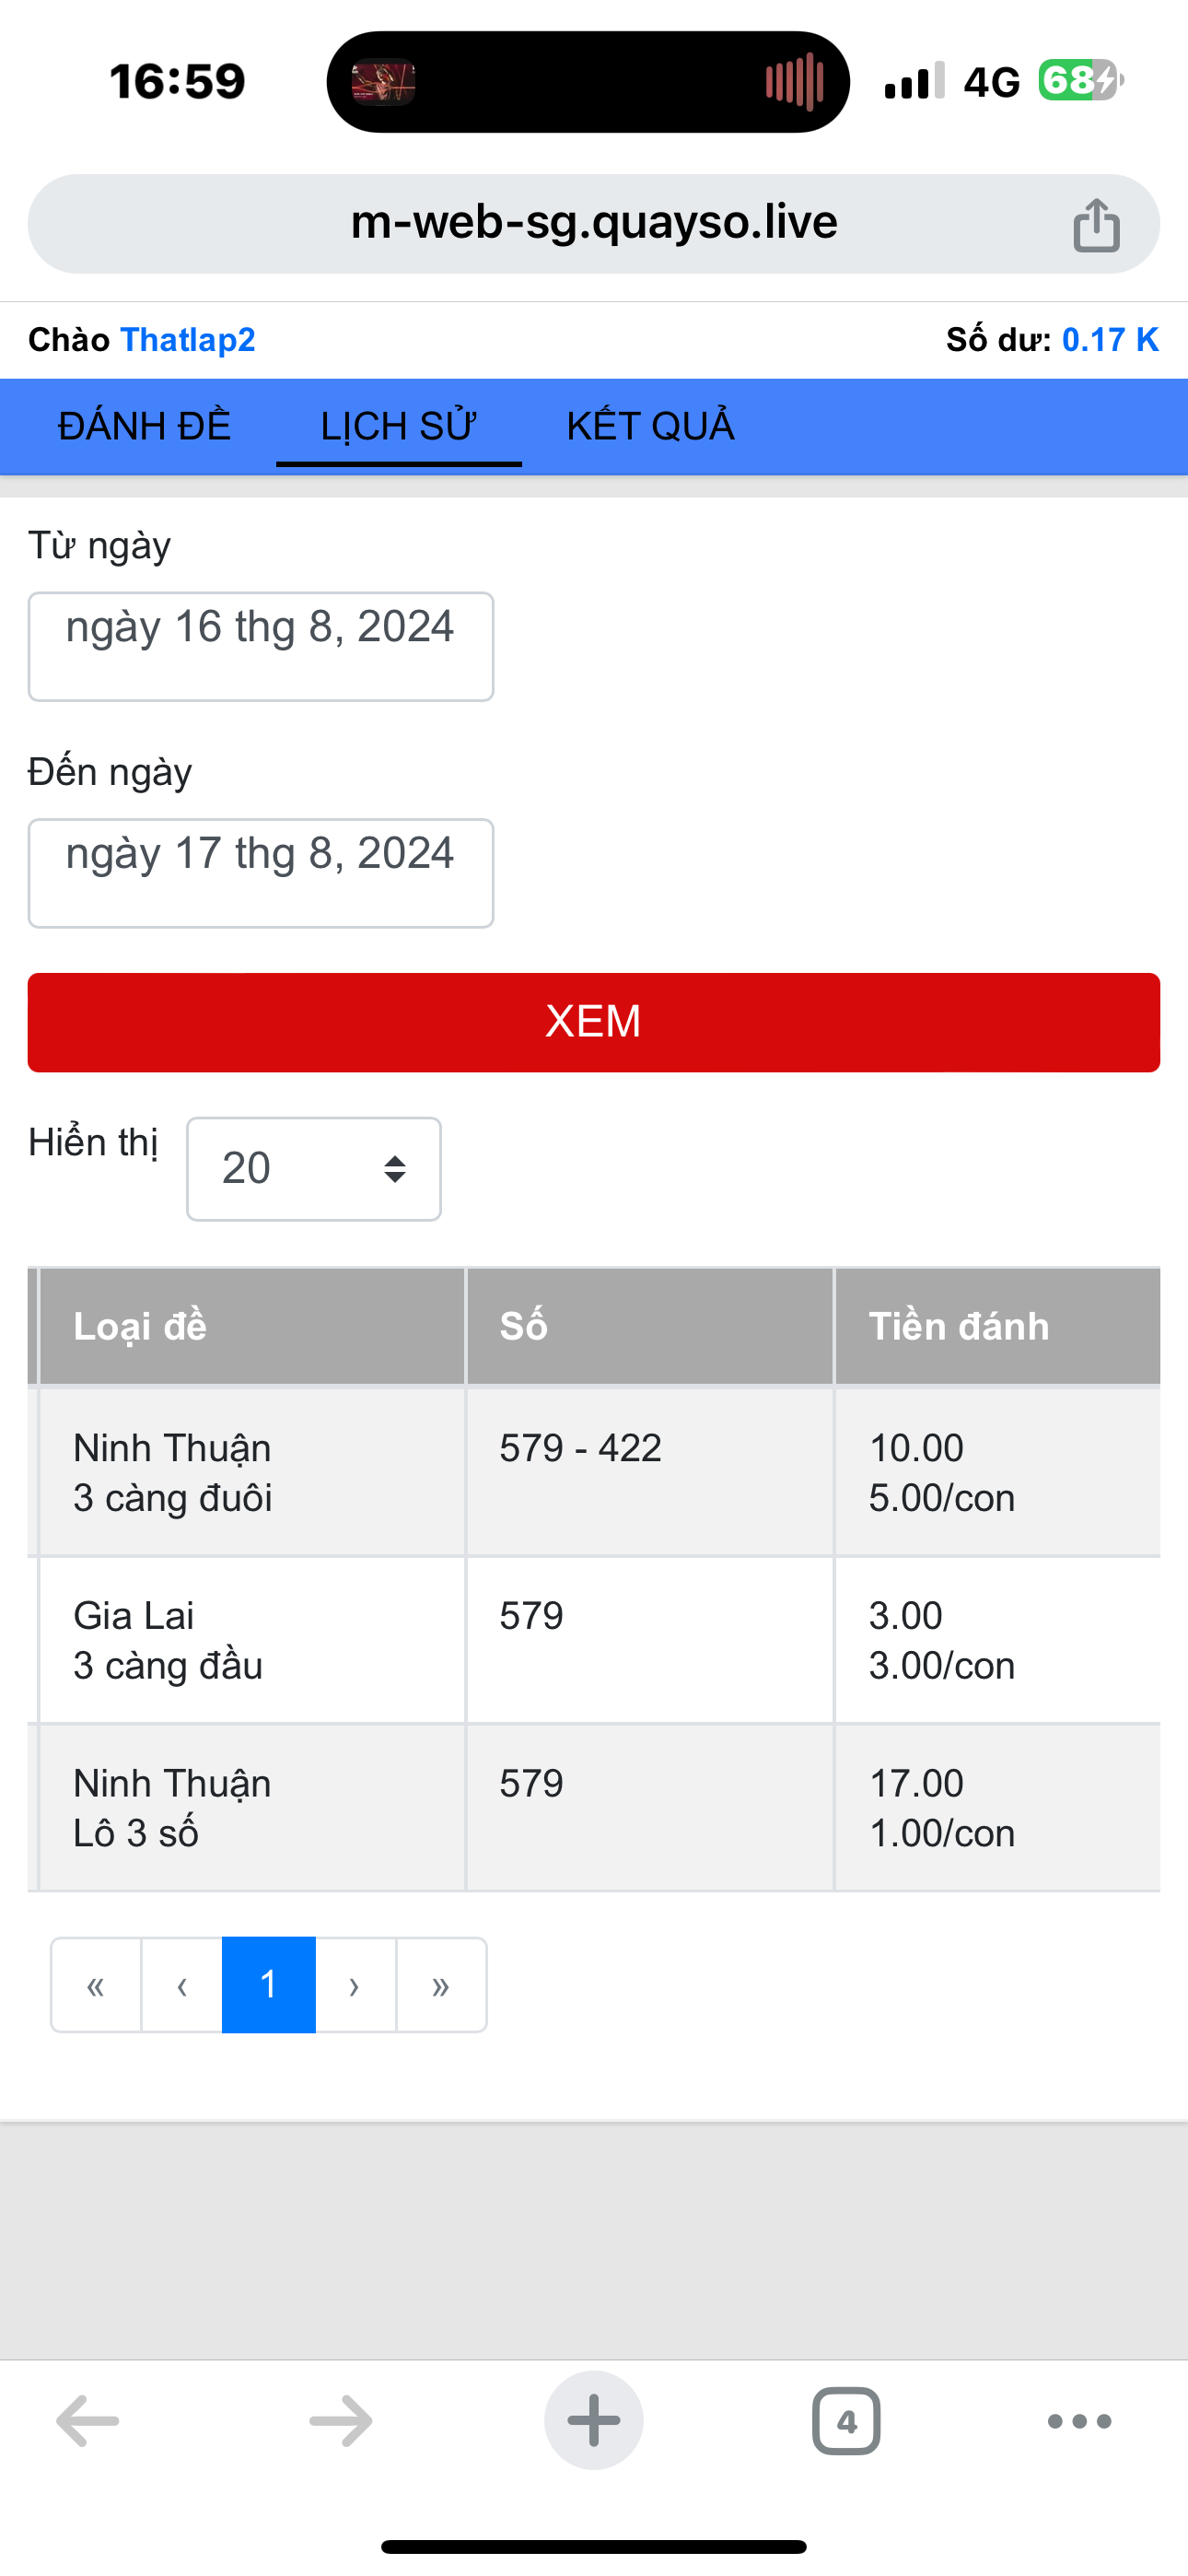Image resolution: width=1188 pixels, height=2576 pixels.
Task: Go to last page with » button
Action: tap(441, 1985)
